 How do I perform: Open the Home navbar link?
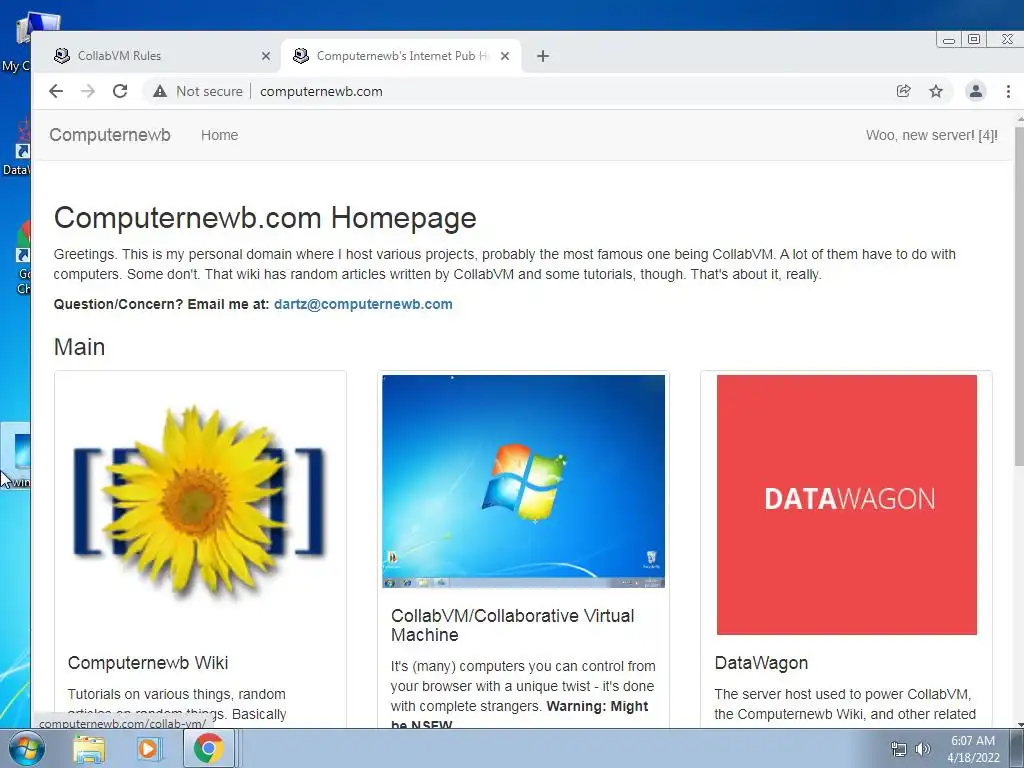pos(219,135)
